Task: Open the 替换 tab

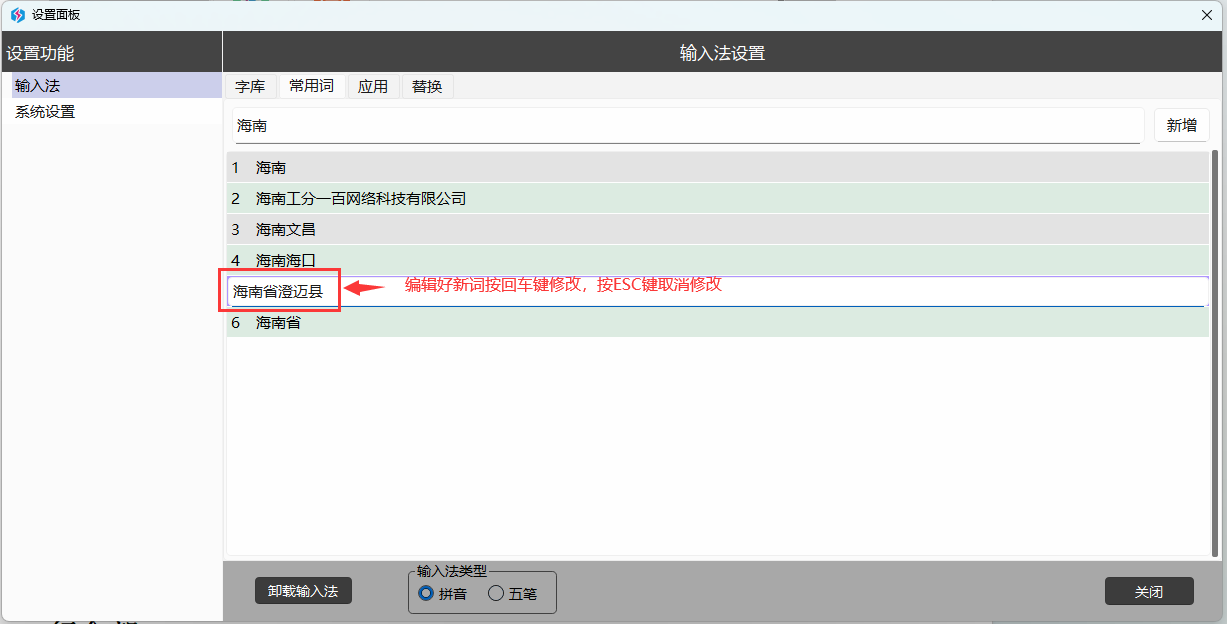Action: (x=427, y=86)
